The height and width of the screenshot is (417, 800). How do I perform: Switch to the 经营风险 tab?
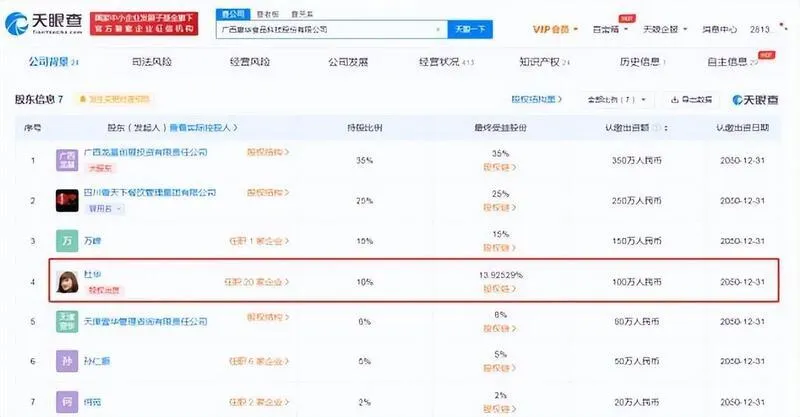(x=250, y=62)
